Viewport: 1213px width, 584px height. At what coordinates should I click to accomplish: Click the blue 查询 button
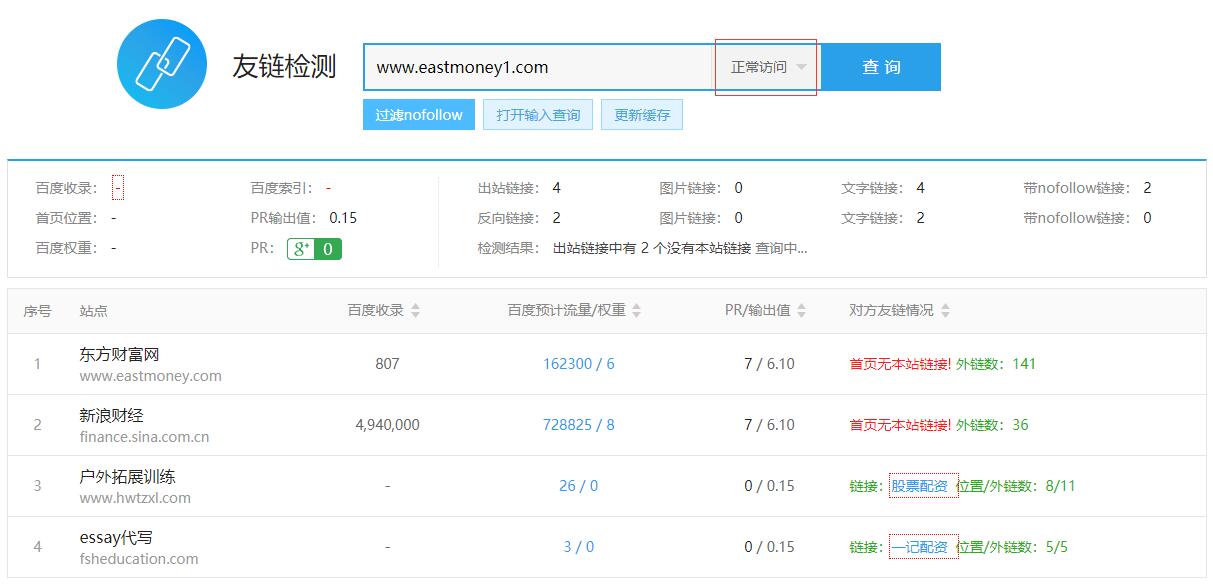882,66
